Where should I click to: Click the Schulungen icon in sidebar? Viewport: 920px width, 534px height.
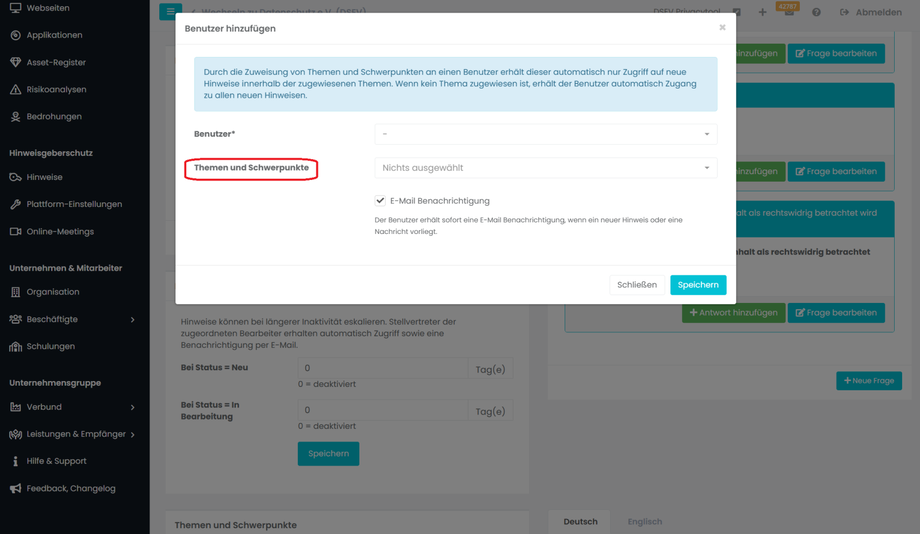(15, 347)
